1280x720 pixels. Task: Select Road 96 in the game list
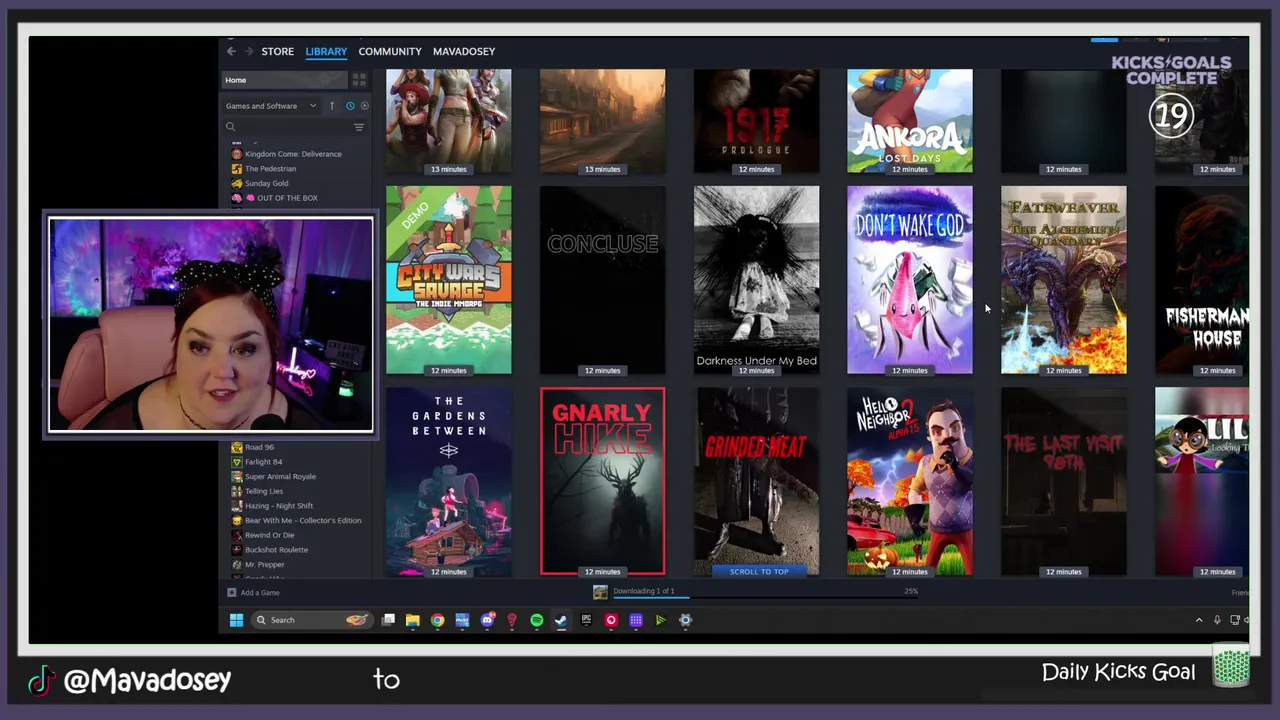259,447
